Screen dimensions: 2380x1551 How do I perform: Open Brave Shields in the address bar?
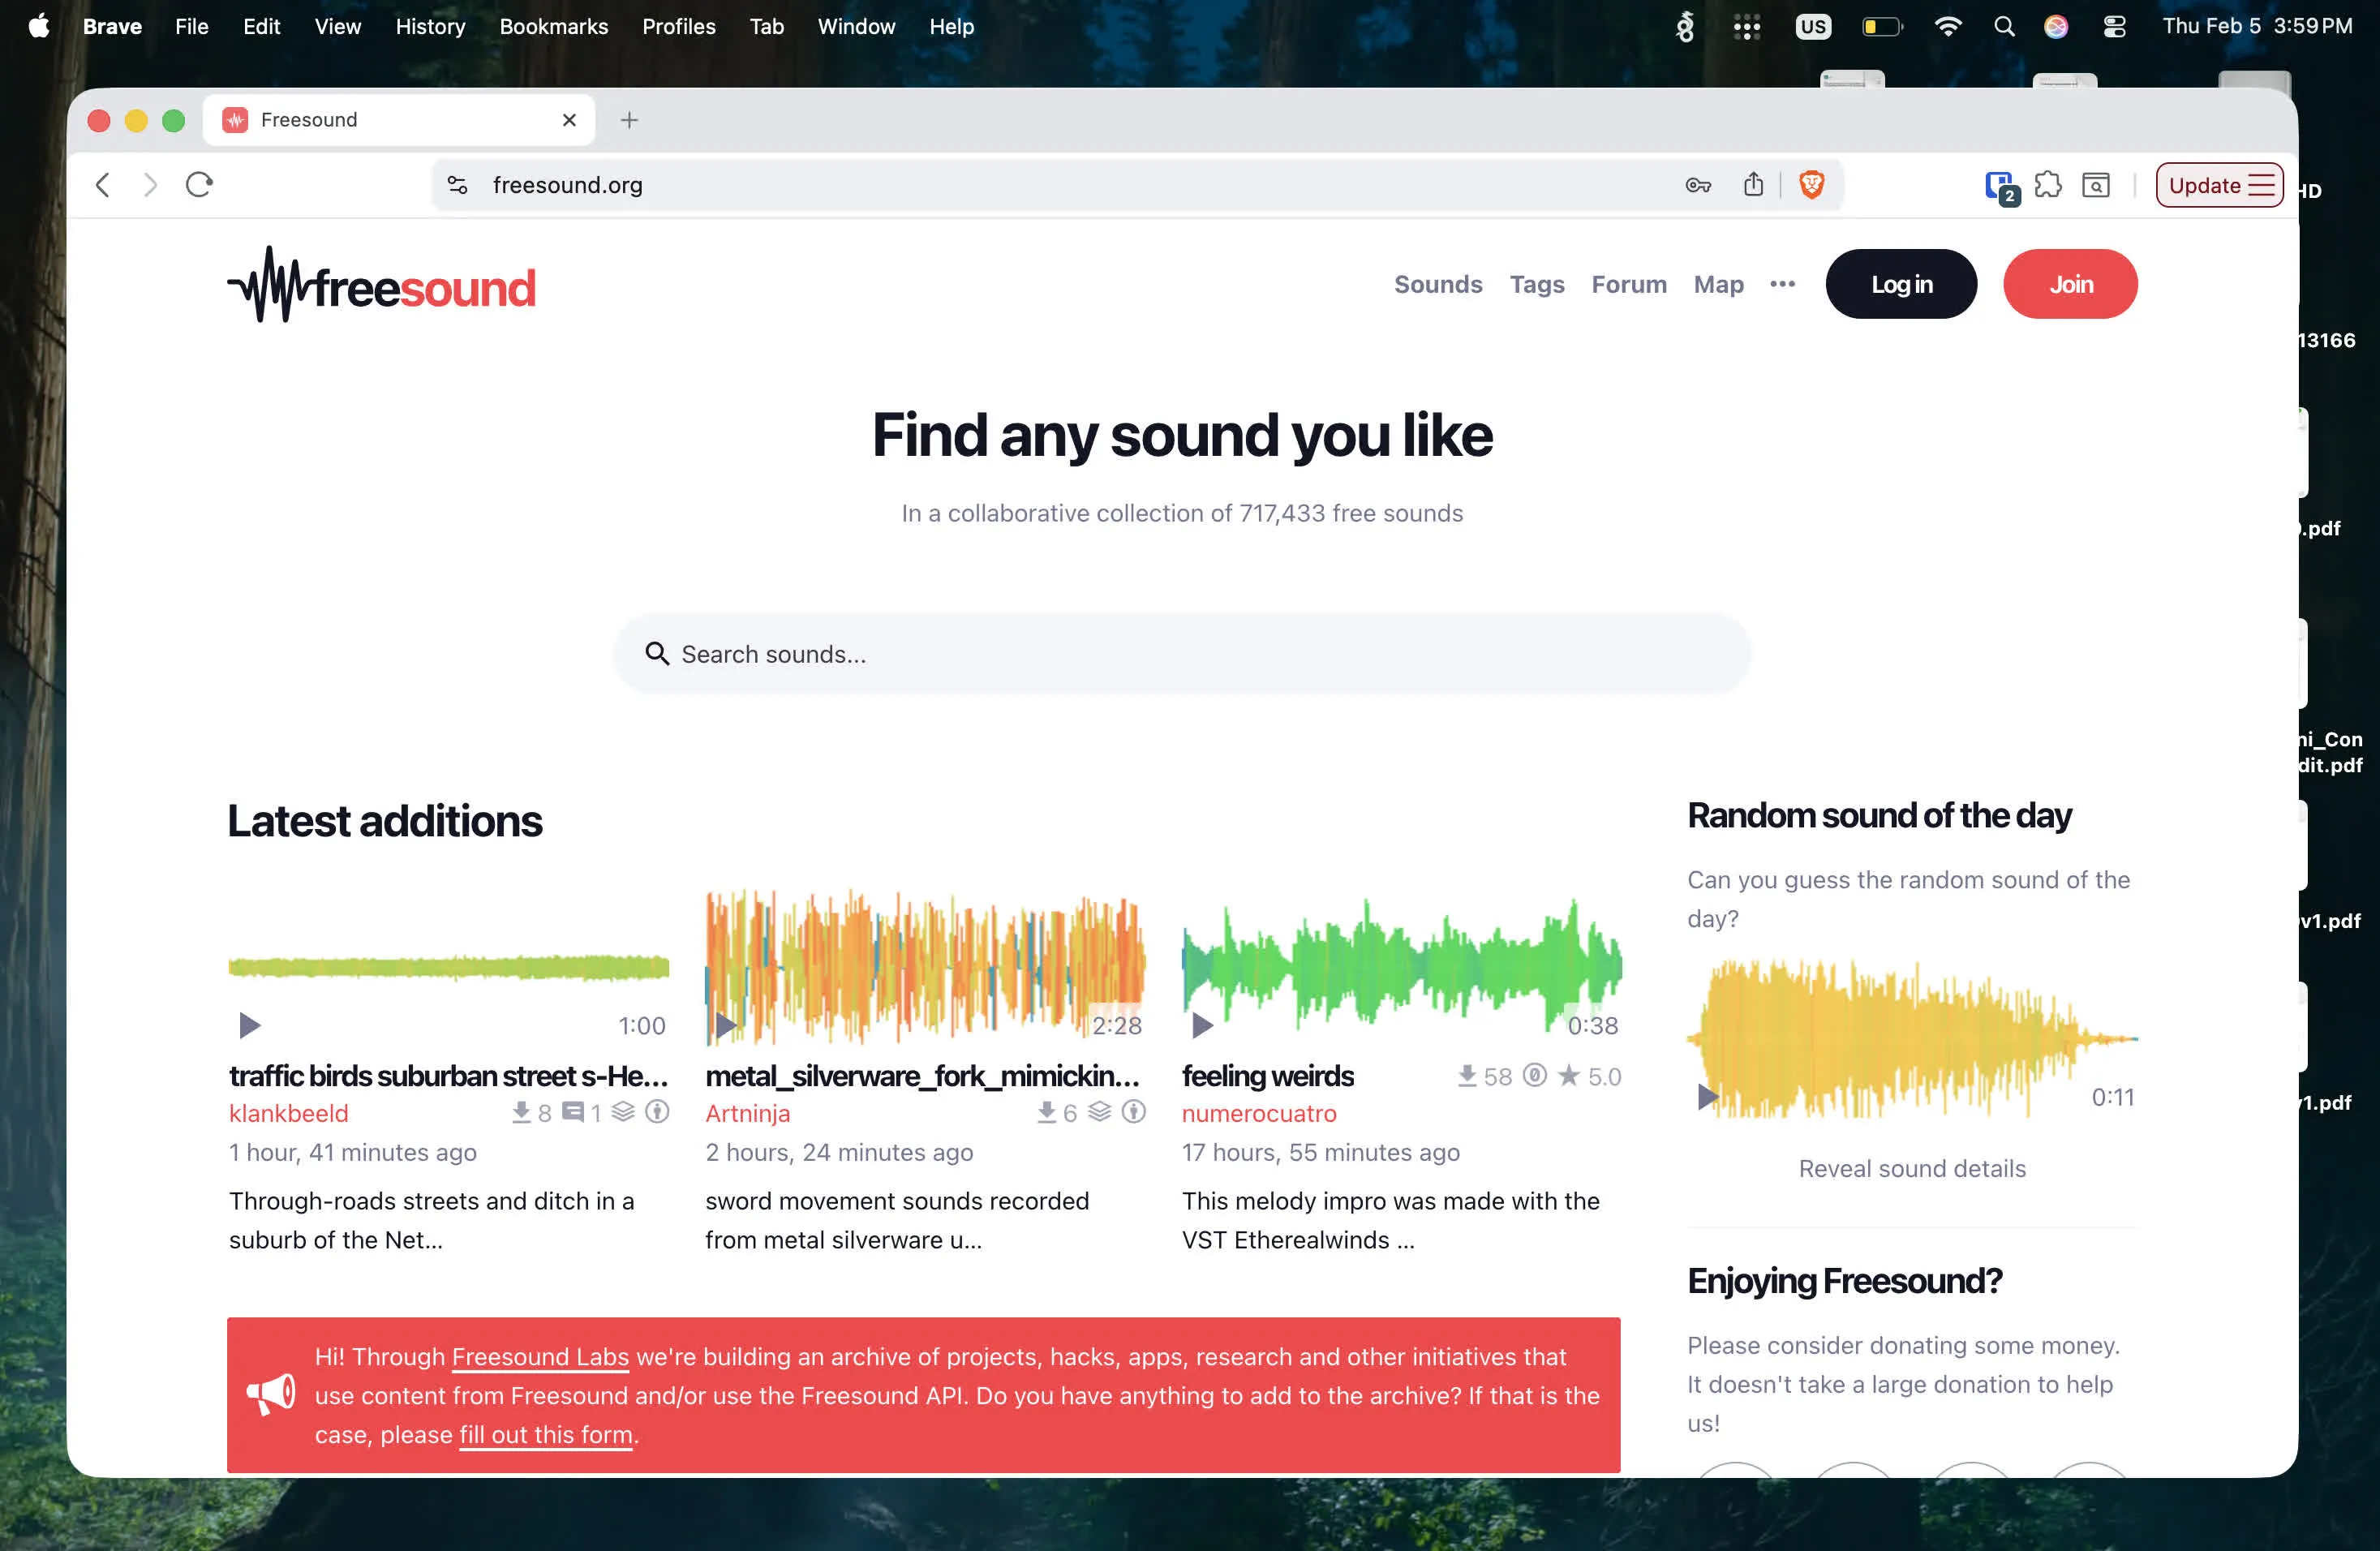click(1813, 185)
